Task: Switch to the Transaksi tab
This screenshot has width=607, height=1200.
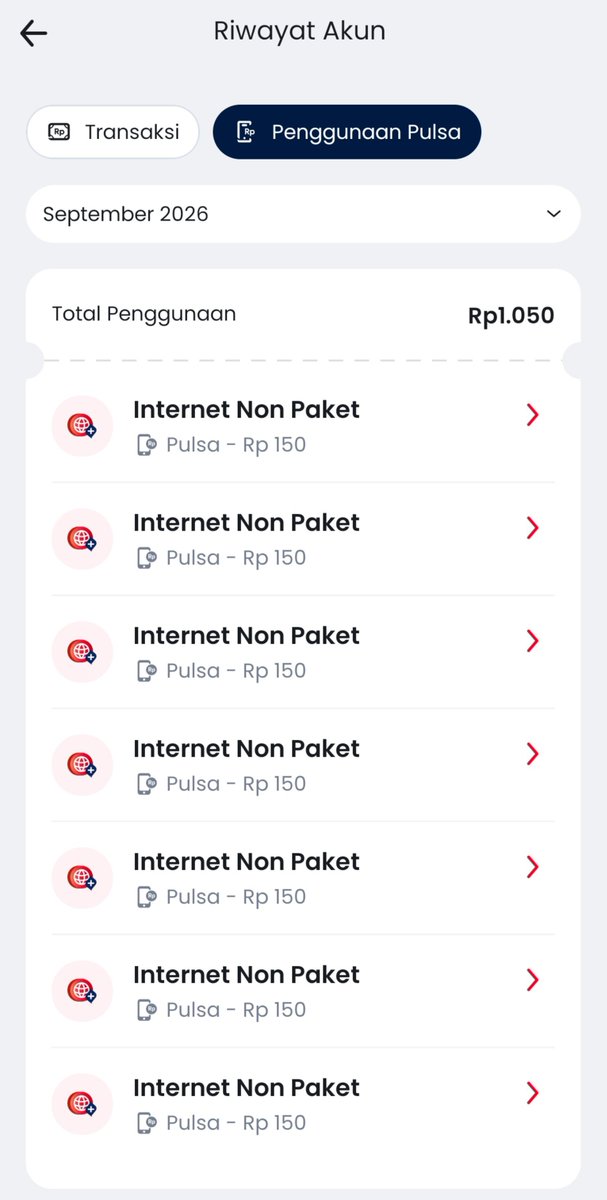Action: point(113,132)
